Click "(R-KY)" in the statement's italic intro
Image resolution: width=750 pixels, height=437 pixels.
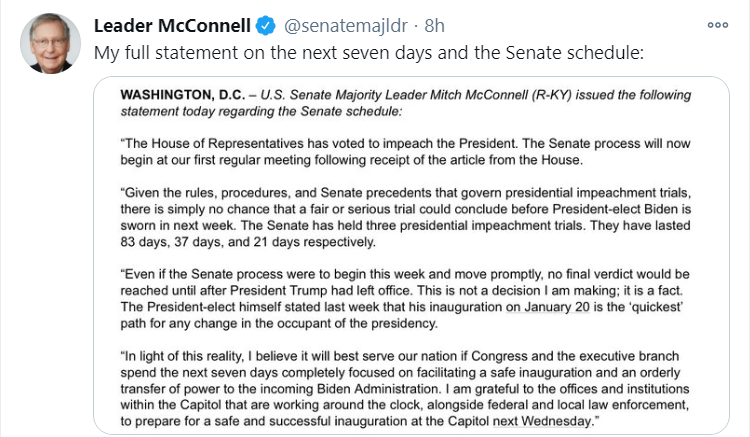click(x=551, y=95)
